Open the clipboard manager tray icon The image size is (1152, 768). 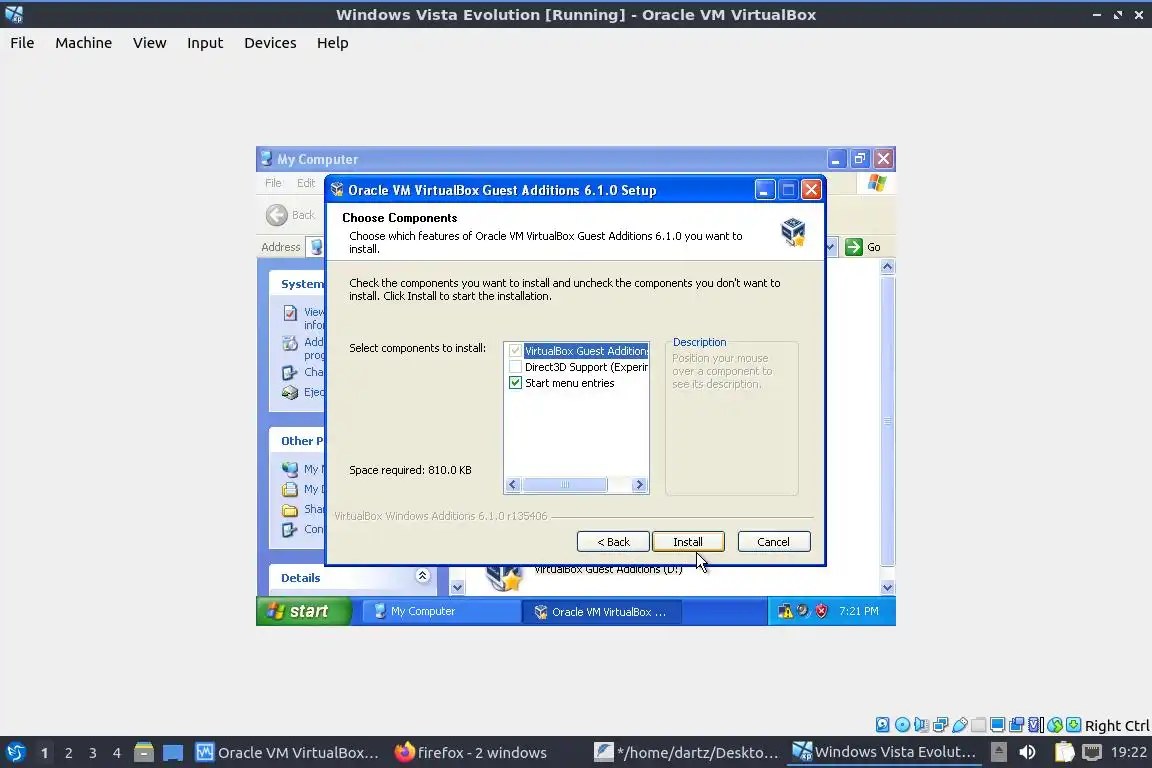[x=1064, y=752]
